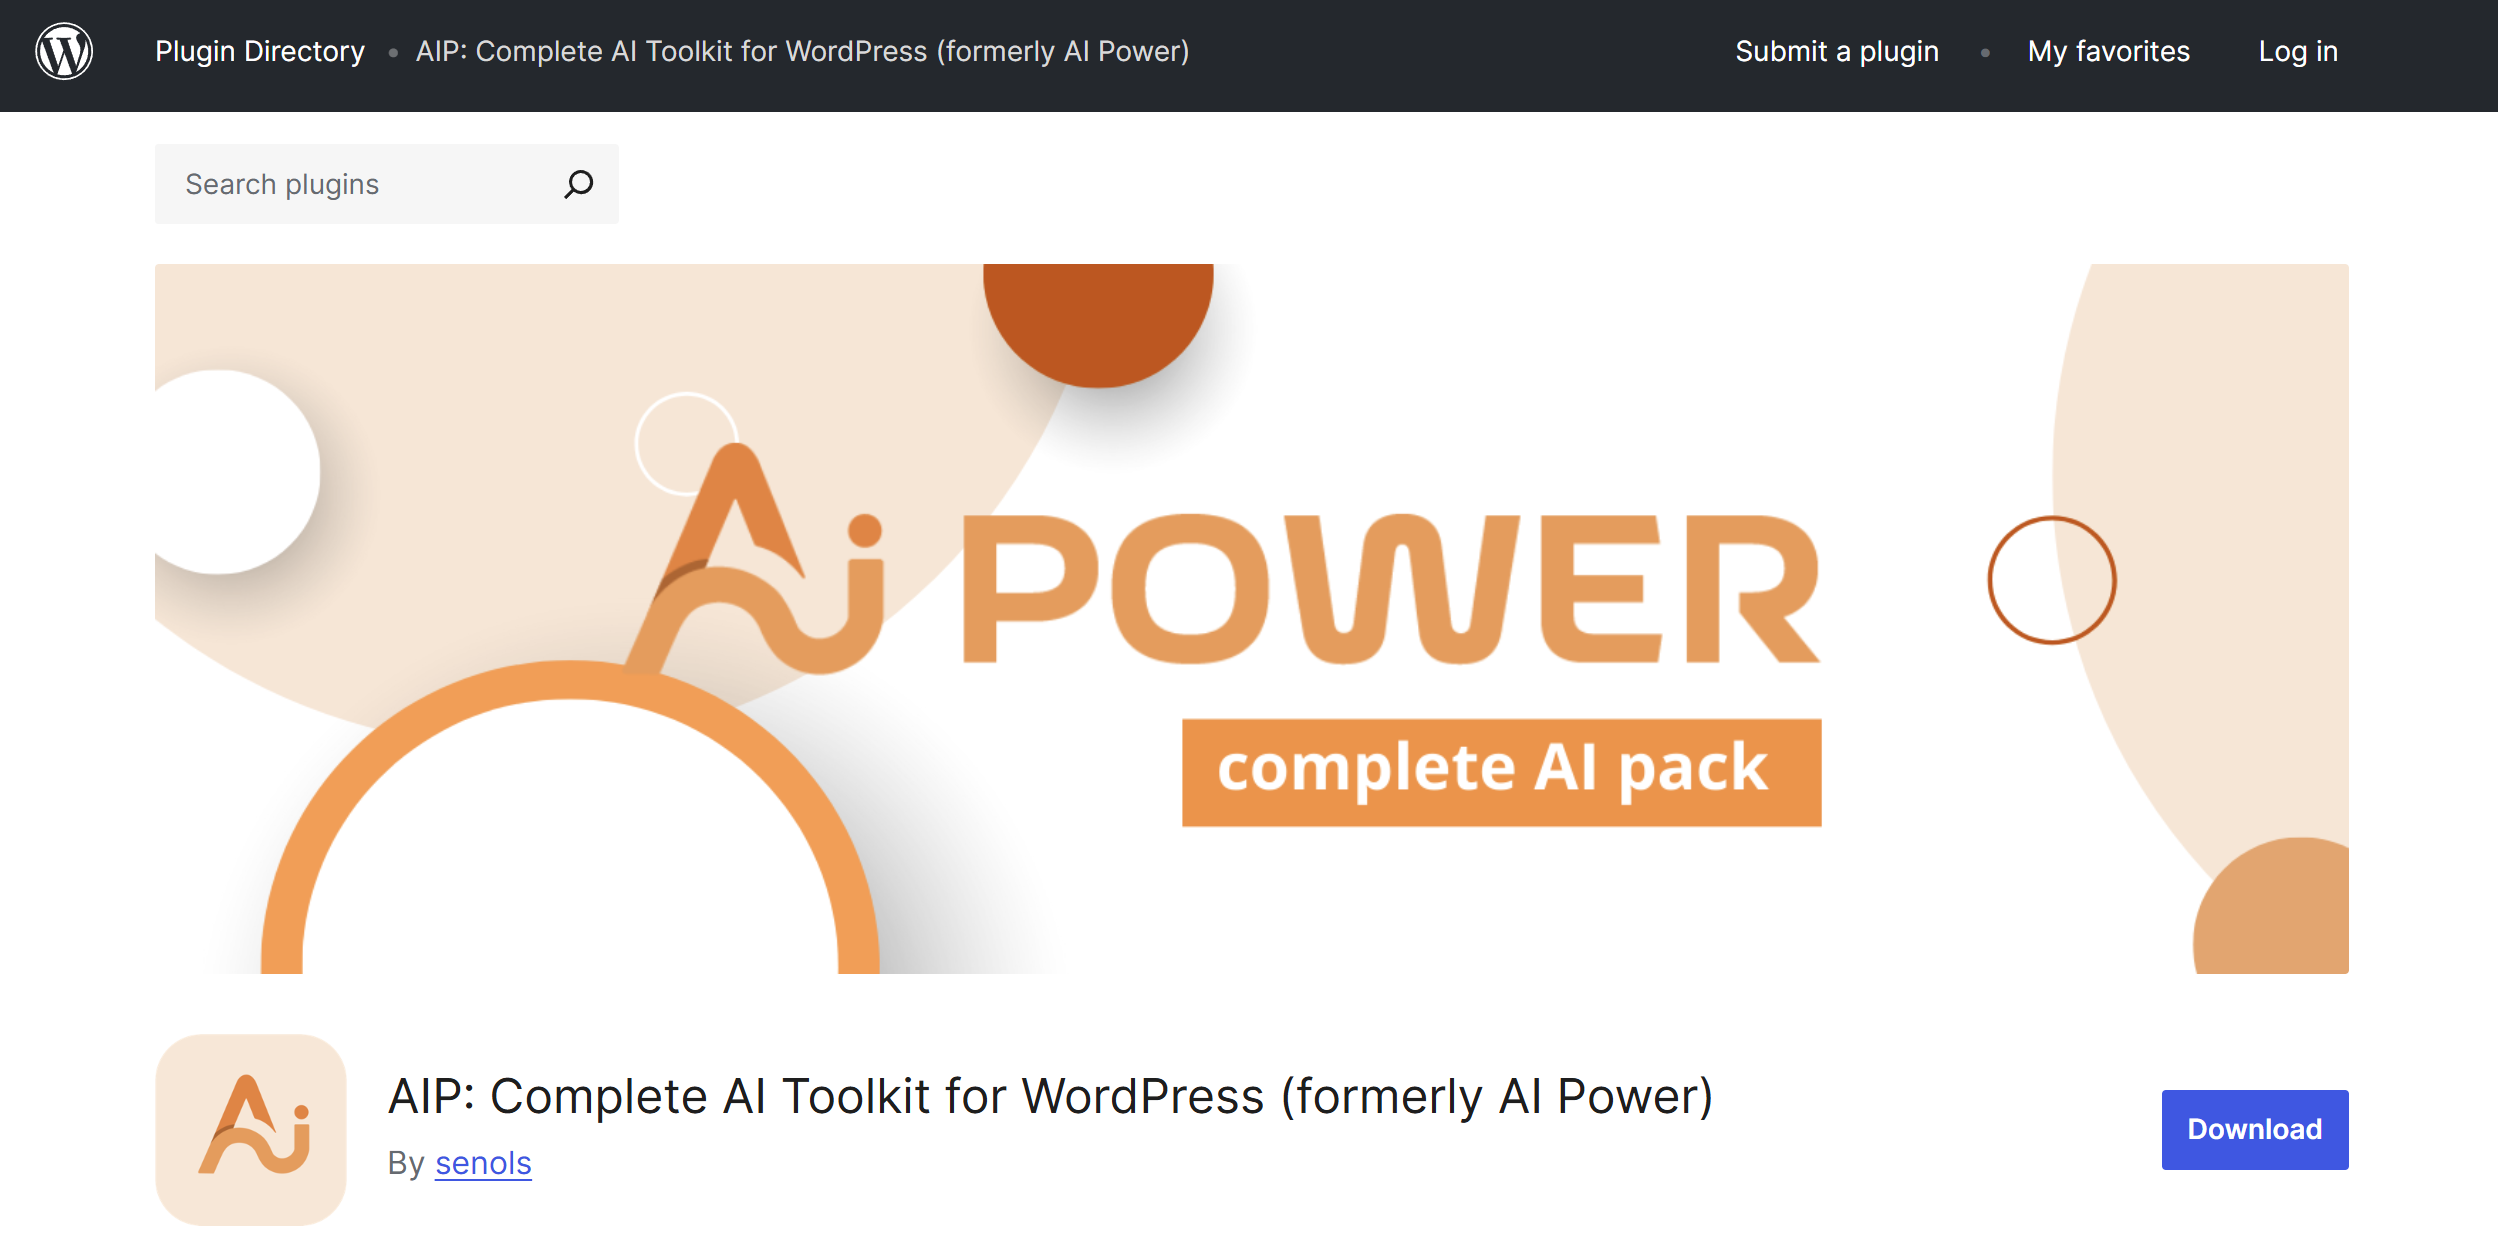Click the Log in link
This screenshot has width=2498, height=1250.
point(2298,51)
